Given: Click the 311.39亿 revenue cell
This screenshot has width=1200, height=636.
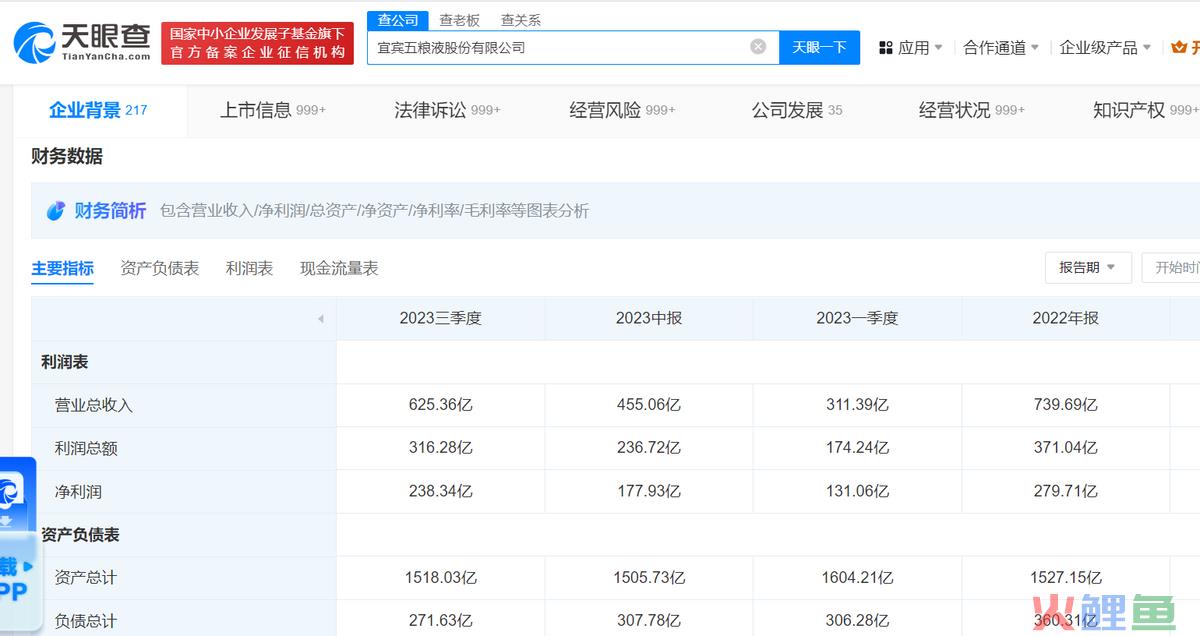Looking at the screenshot, I should (857, 405).
